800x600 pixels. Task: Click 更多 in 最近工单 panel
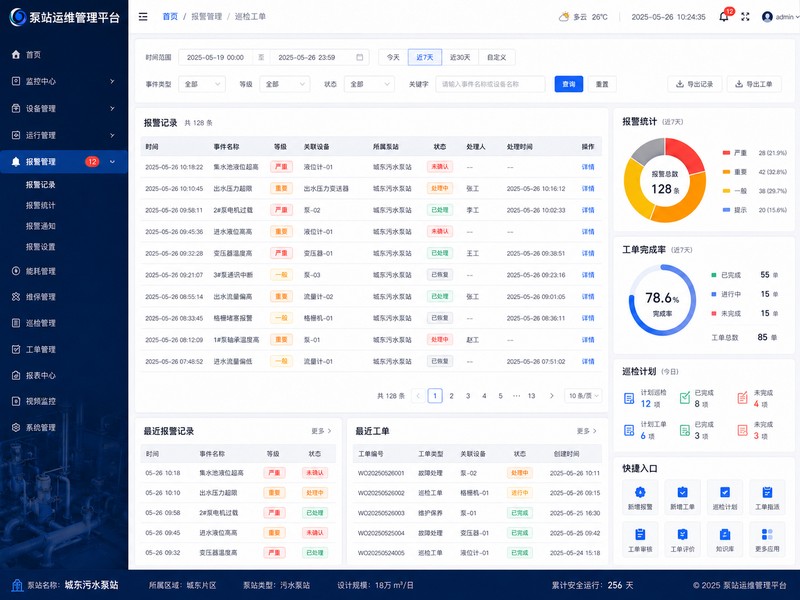(x=587, y=431)
